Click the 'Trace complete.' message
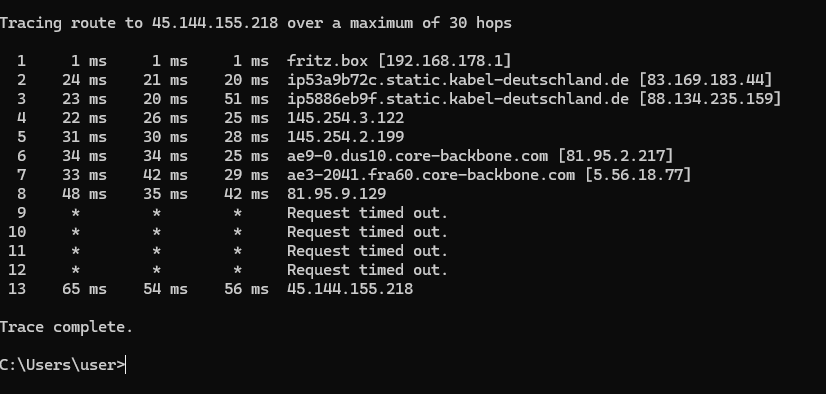826x394 pixels. (x=66, y=327)
